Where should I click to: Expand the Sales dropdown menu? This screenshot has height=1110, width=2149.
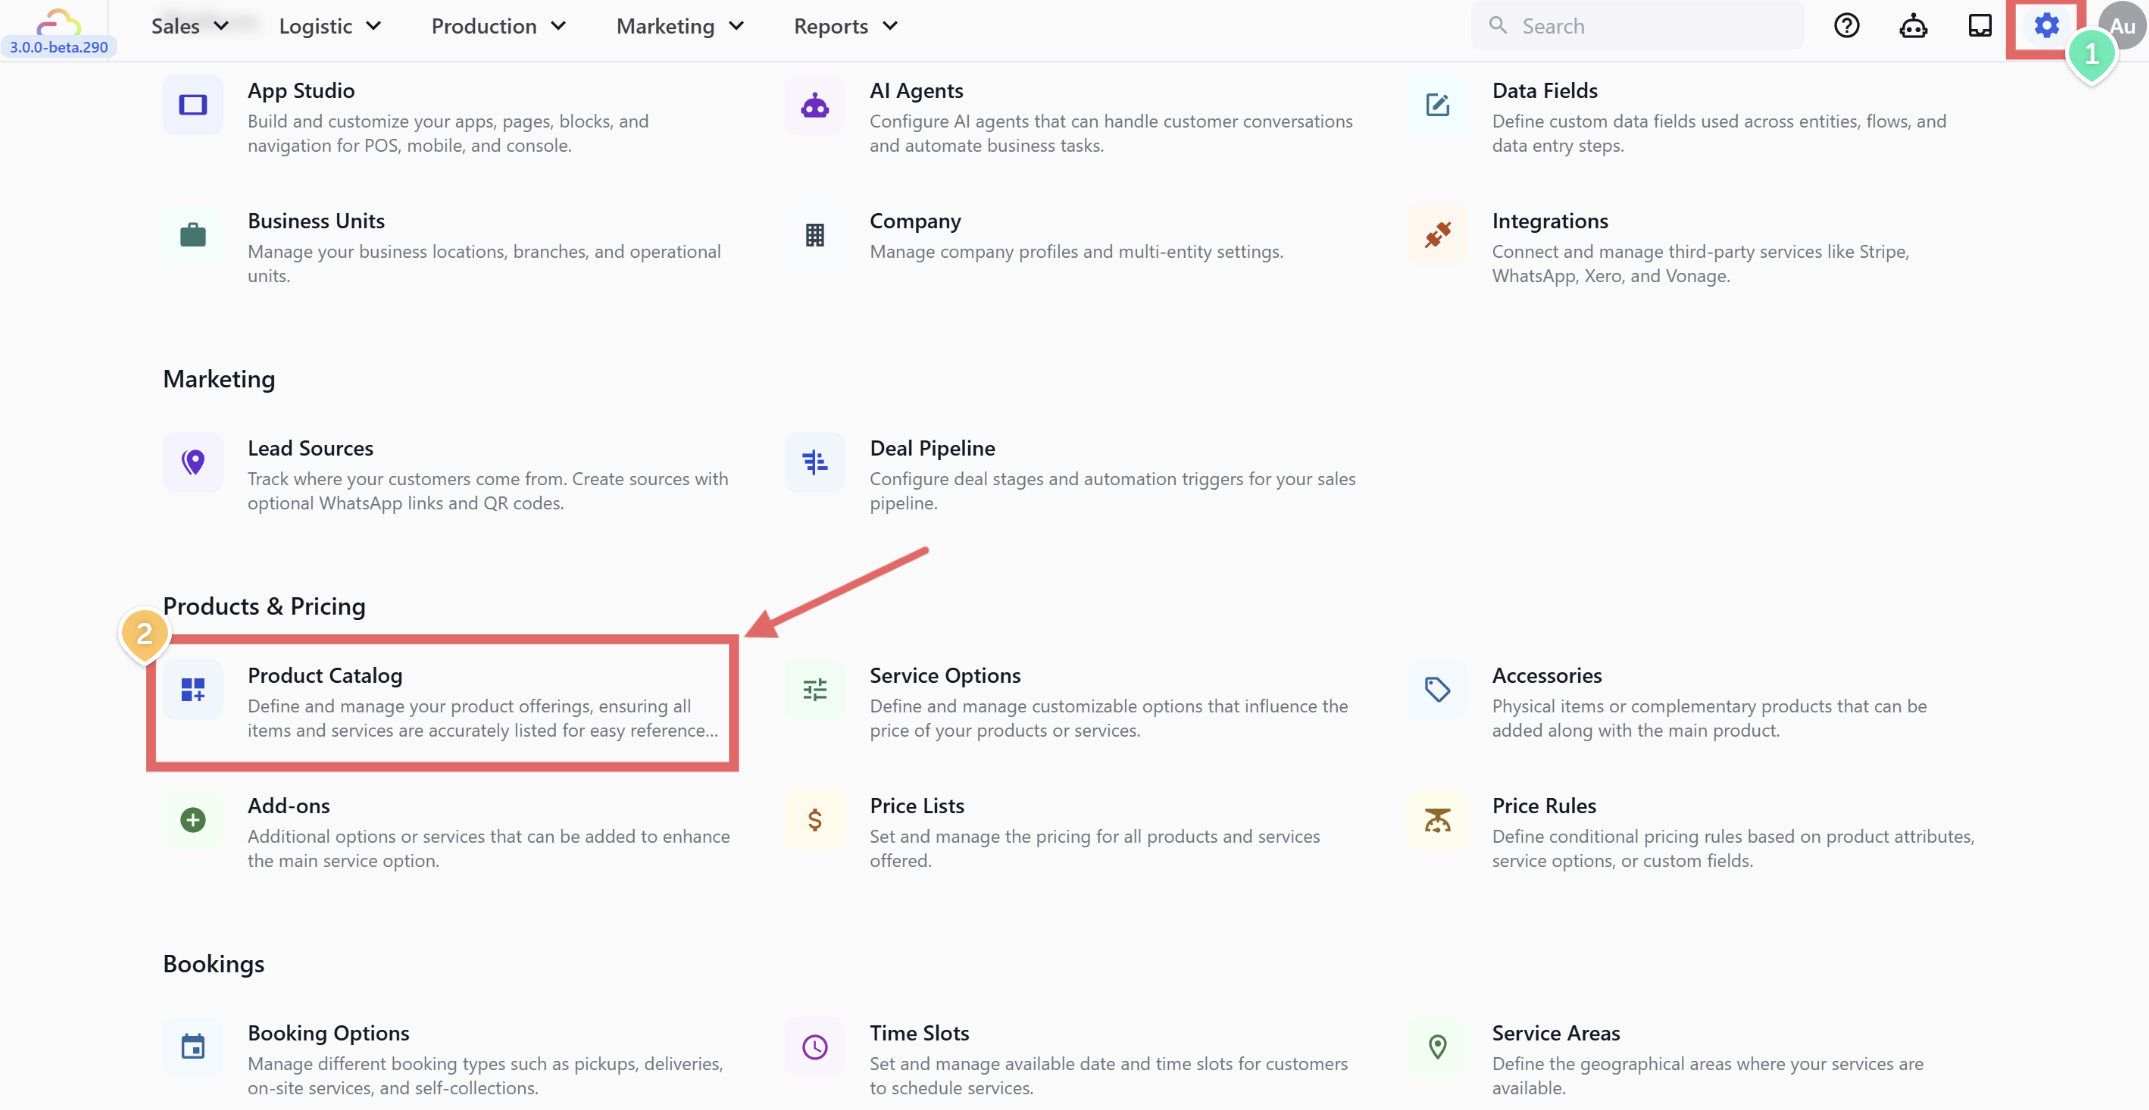190,26
